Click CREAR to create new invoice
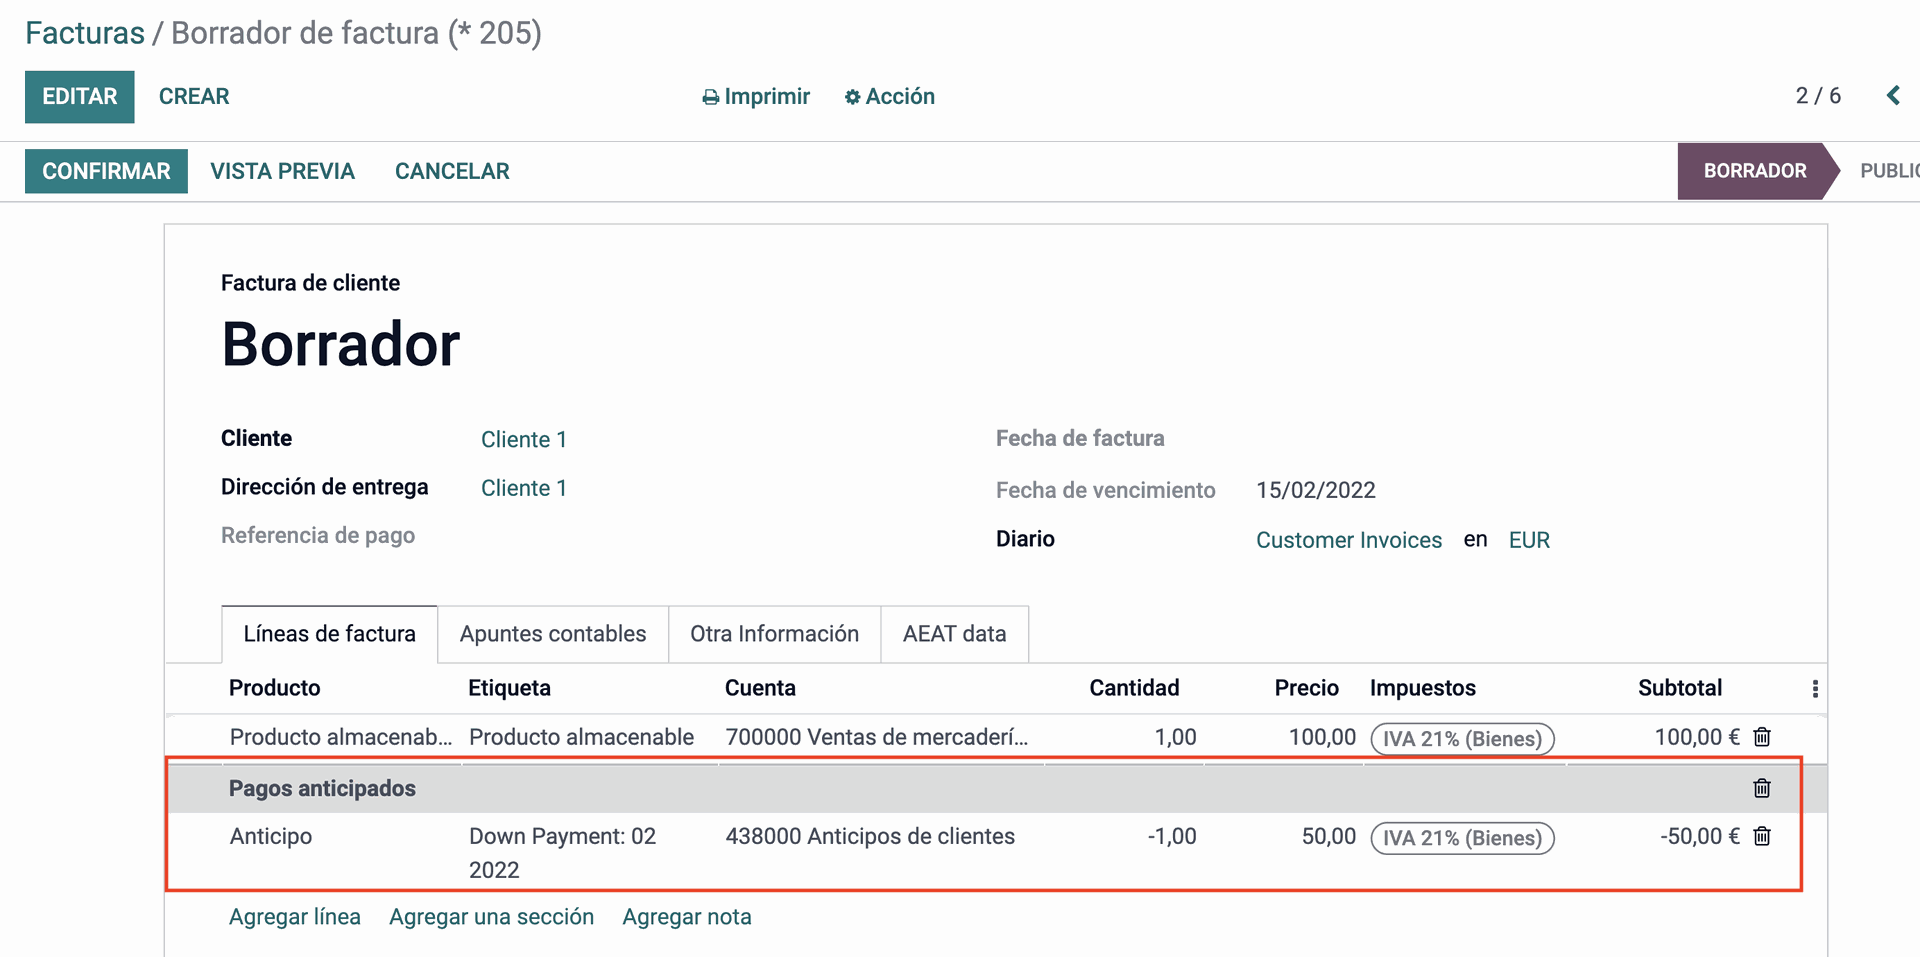1920x957 pixels. (194, 97)
